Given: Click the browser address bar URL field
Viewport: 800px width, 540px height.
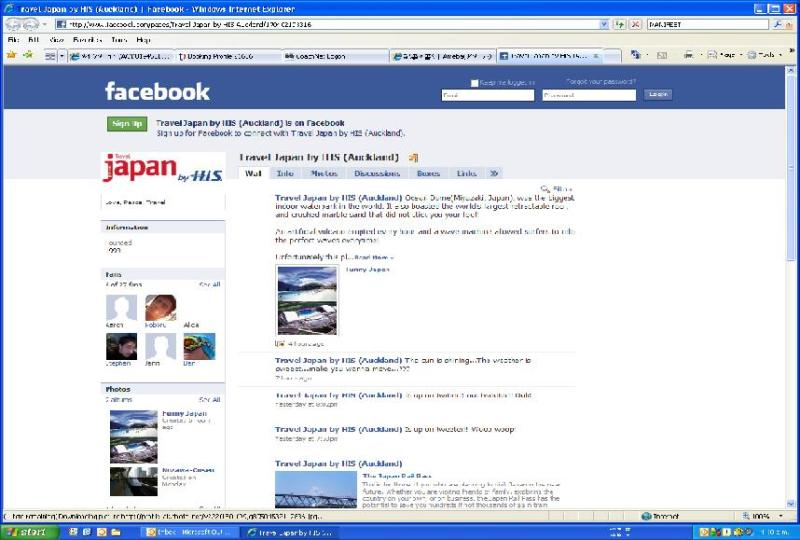Looking at the screenshot, I should point(332,24).
